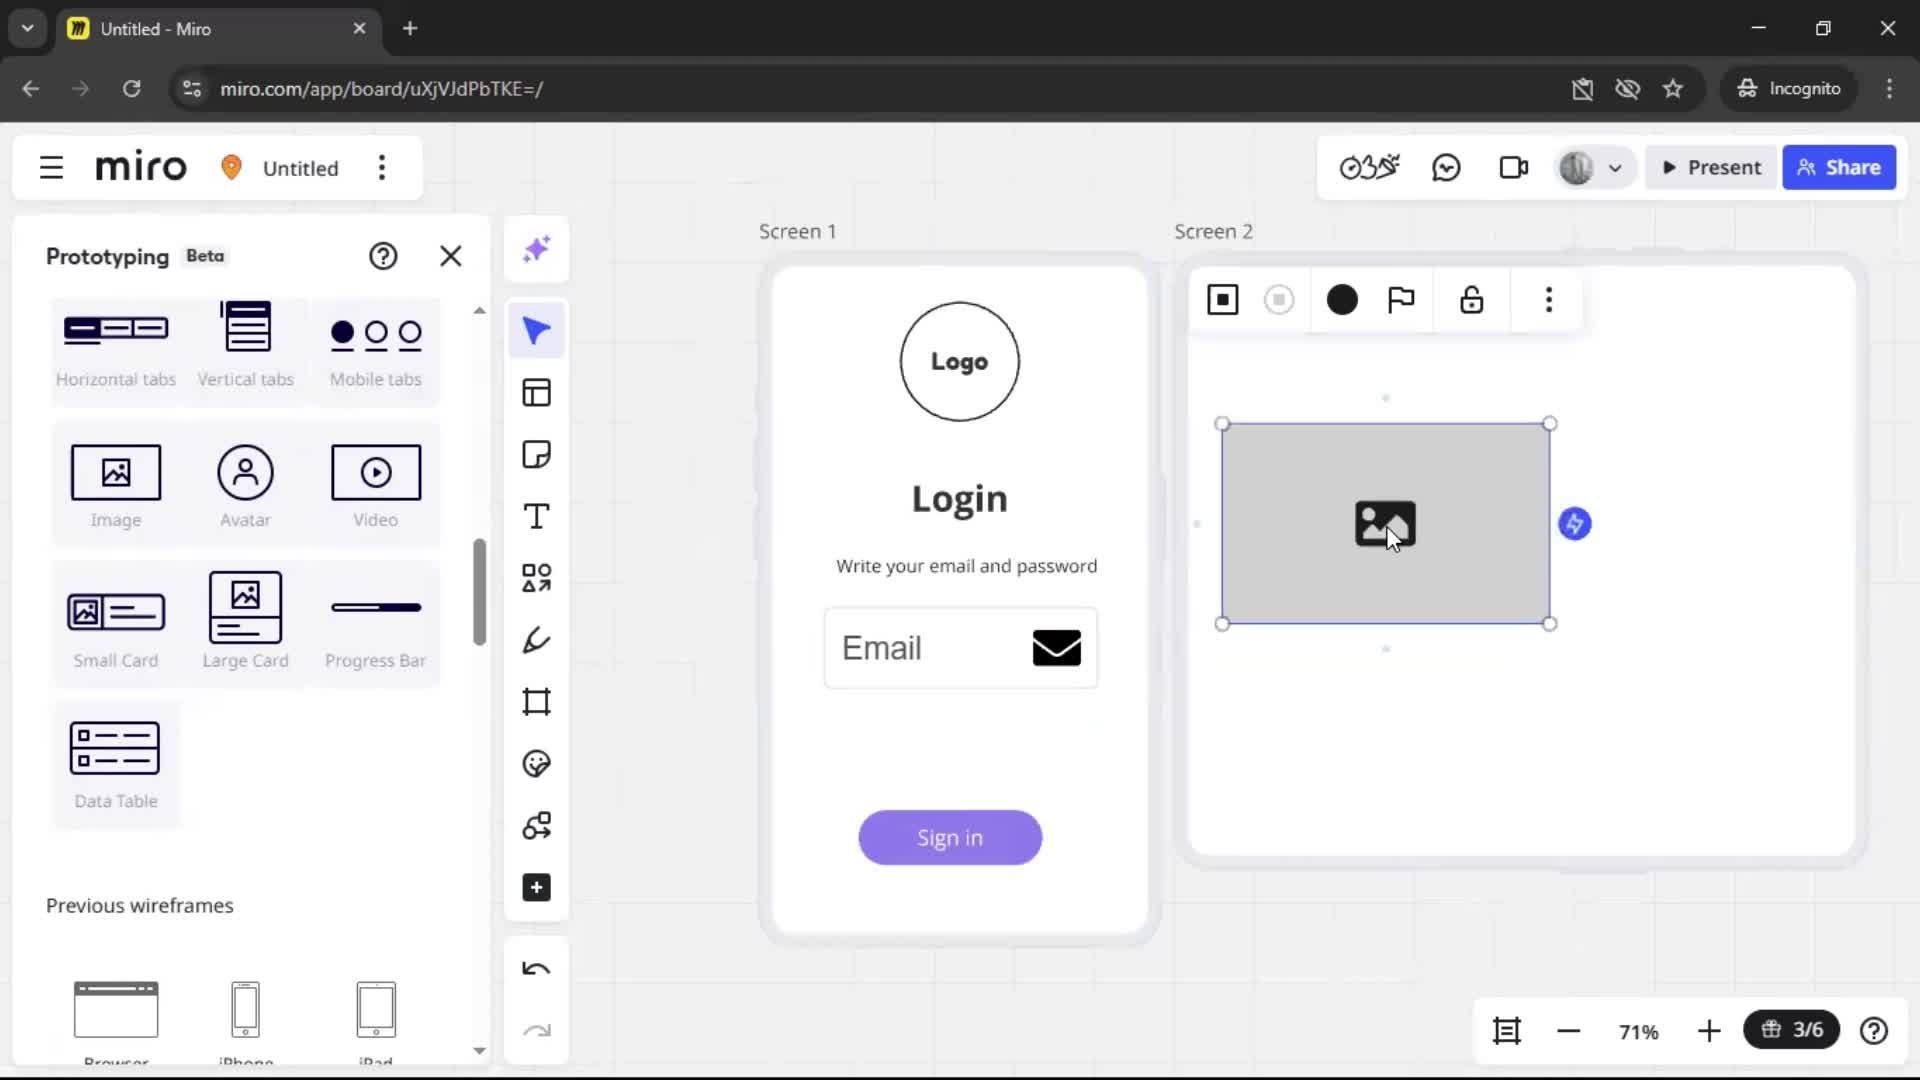Select Screen 1 frame label

(798, 231)
